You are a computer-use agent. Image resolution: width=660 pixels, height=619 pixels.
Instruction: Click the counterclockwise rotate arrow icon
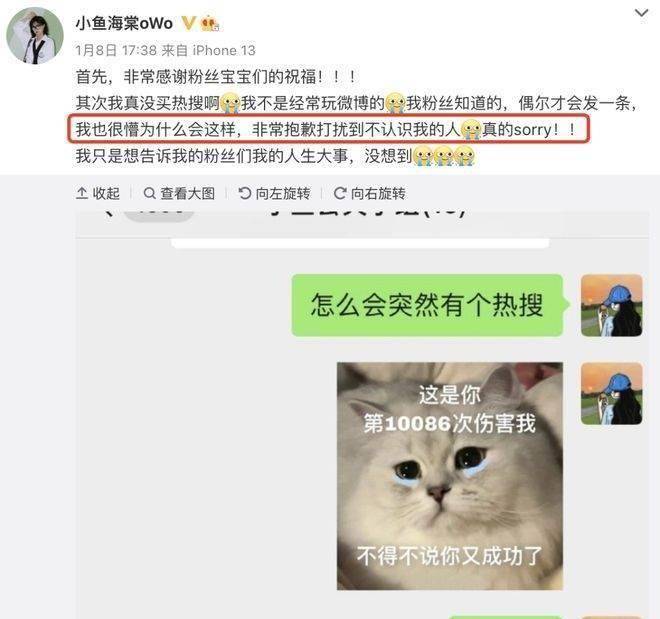pos(245,194)
